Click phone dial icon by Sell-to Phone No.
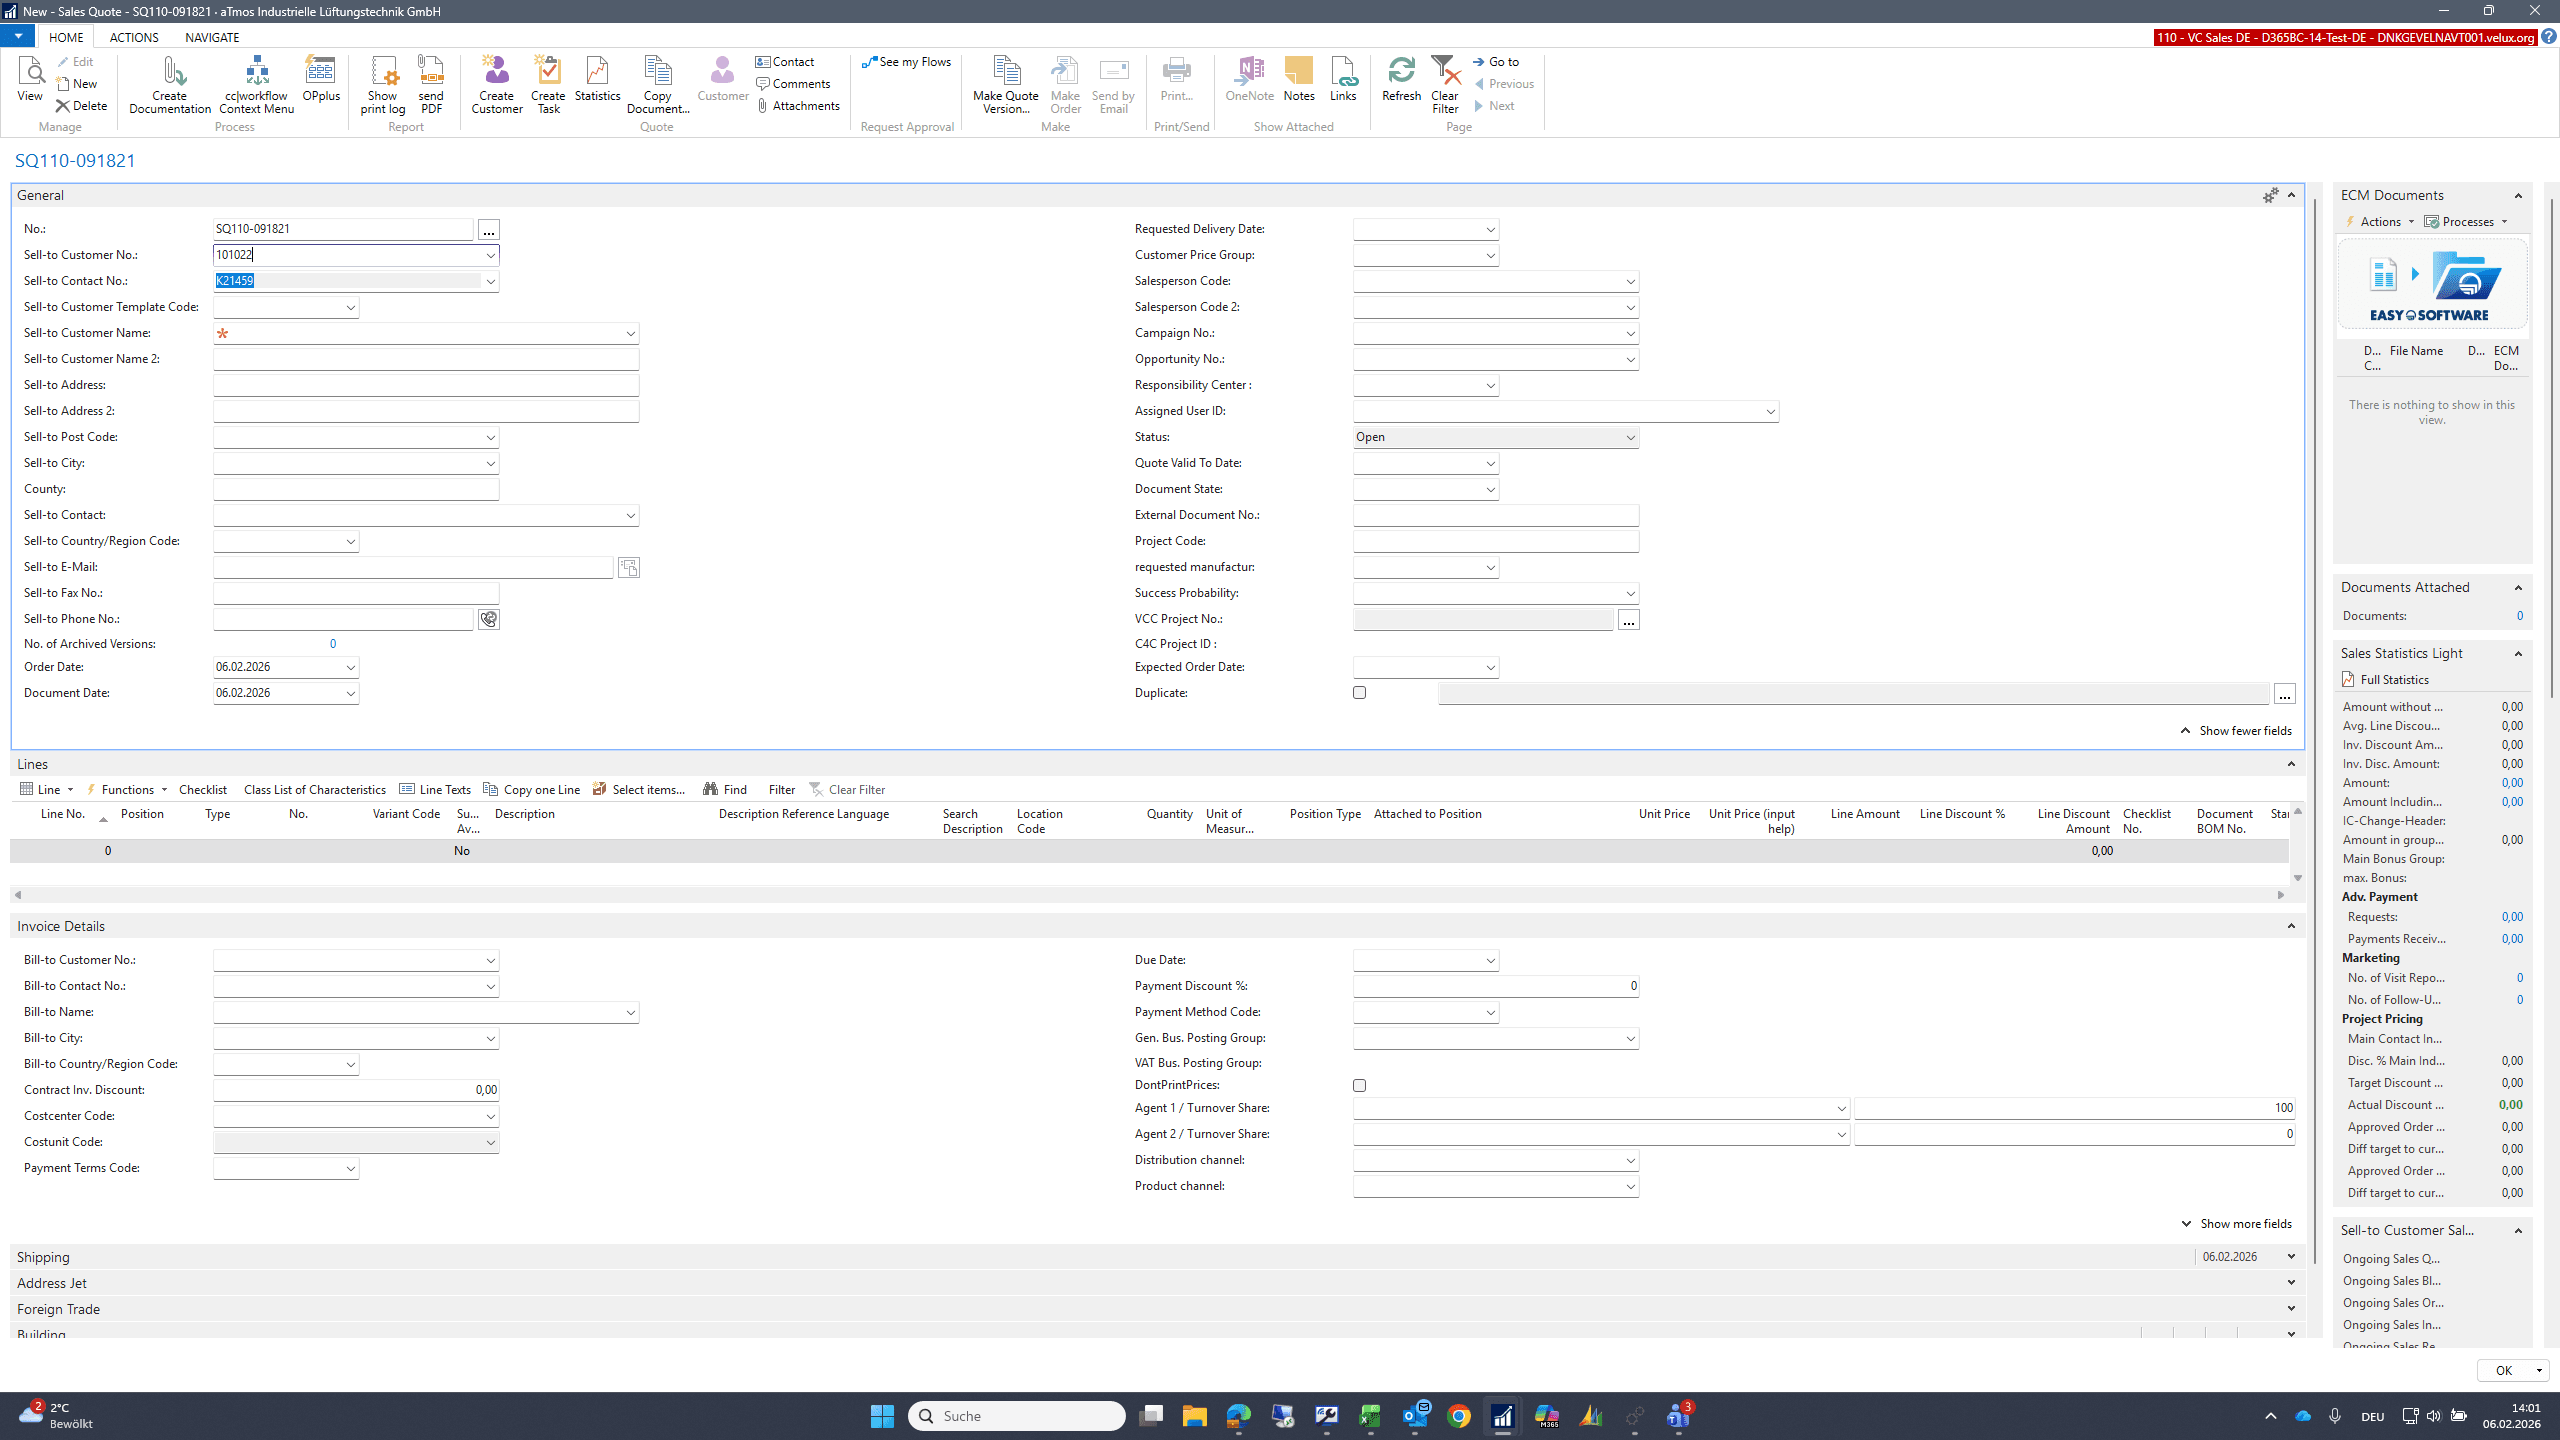 pos(489,620)
